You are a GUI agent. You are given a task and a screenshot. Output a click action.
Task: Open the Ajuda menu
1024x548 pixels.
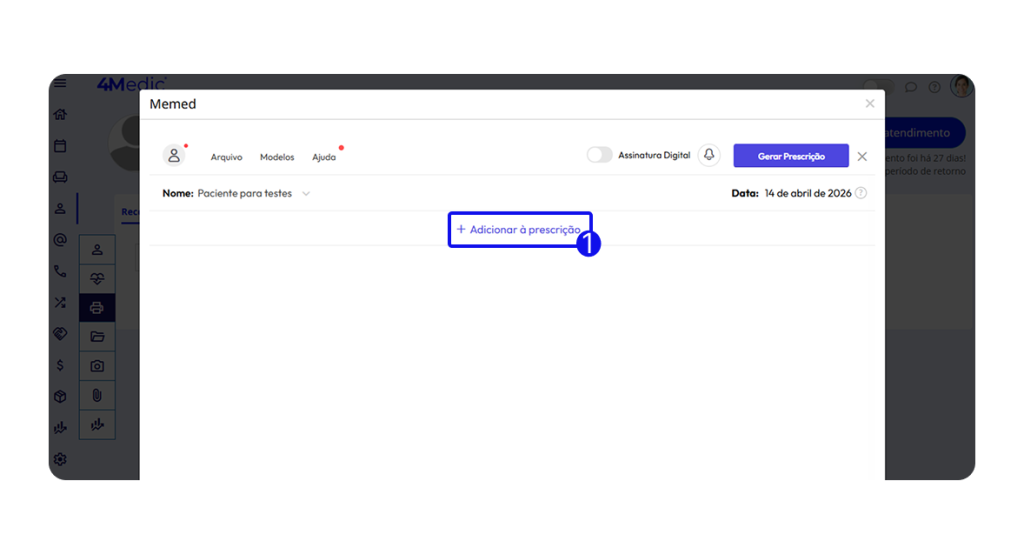point(324,157)
